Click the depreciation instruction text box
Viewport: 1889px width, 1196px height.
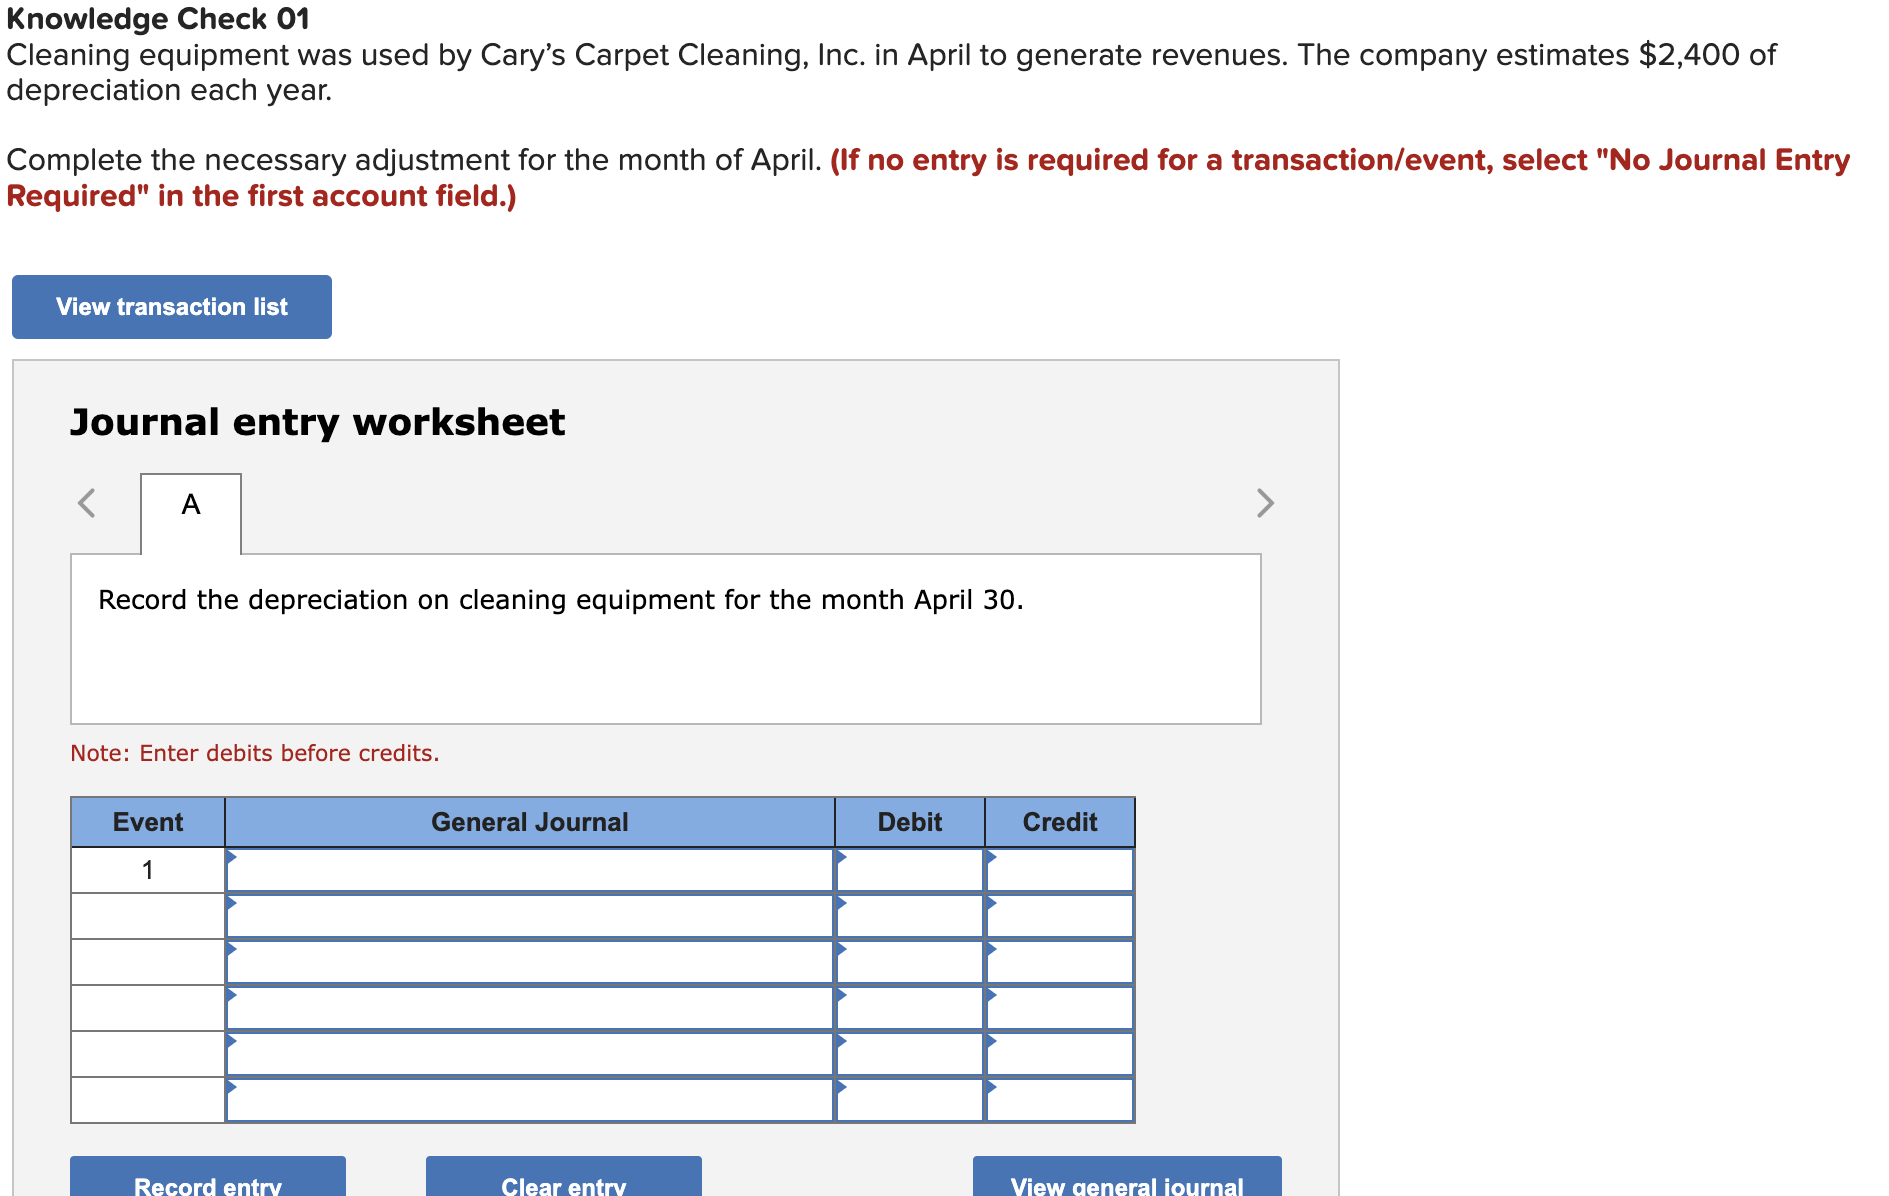(666, 637)
